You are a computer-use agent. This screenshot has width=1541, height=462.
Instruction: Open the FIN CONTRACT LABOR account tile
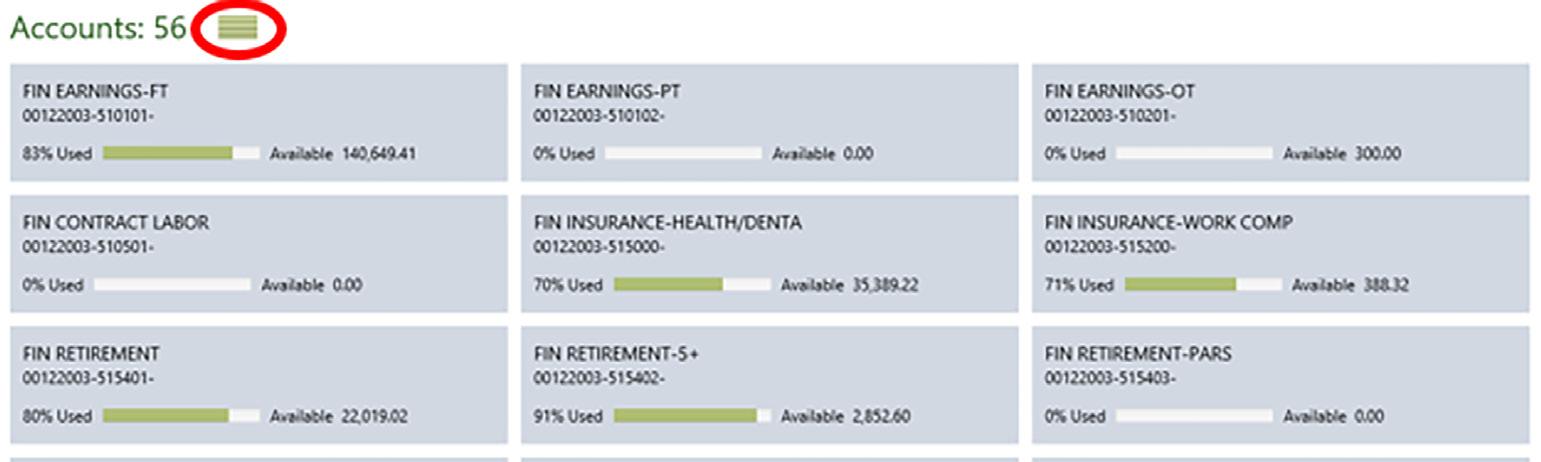[x=259, y=254]
